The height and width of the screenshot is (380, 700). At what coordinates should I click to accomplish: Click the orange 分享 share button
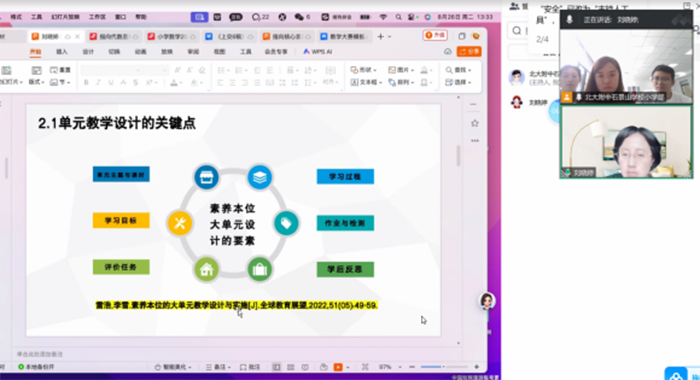pos(469,52)
